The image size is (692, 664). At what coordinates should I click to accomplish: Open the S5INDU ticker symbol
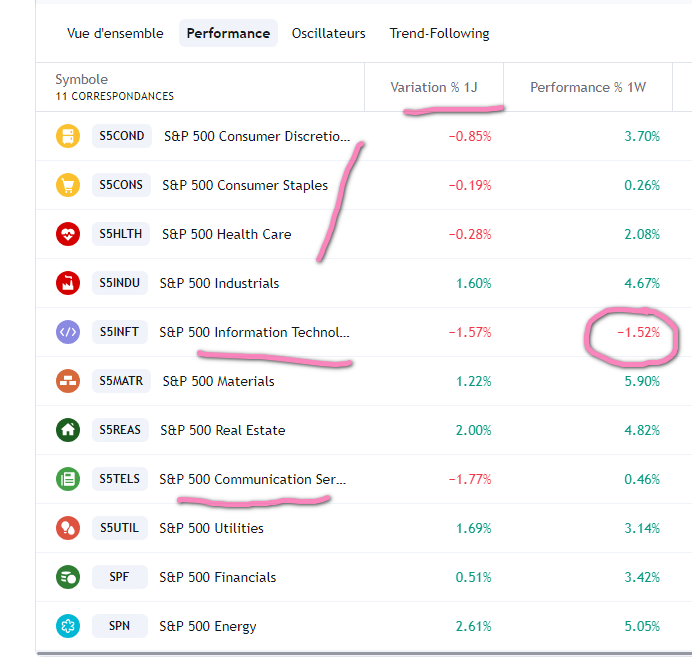coord(119,283)
